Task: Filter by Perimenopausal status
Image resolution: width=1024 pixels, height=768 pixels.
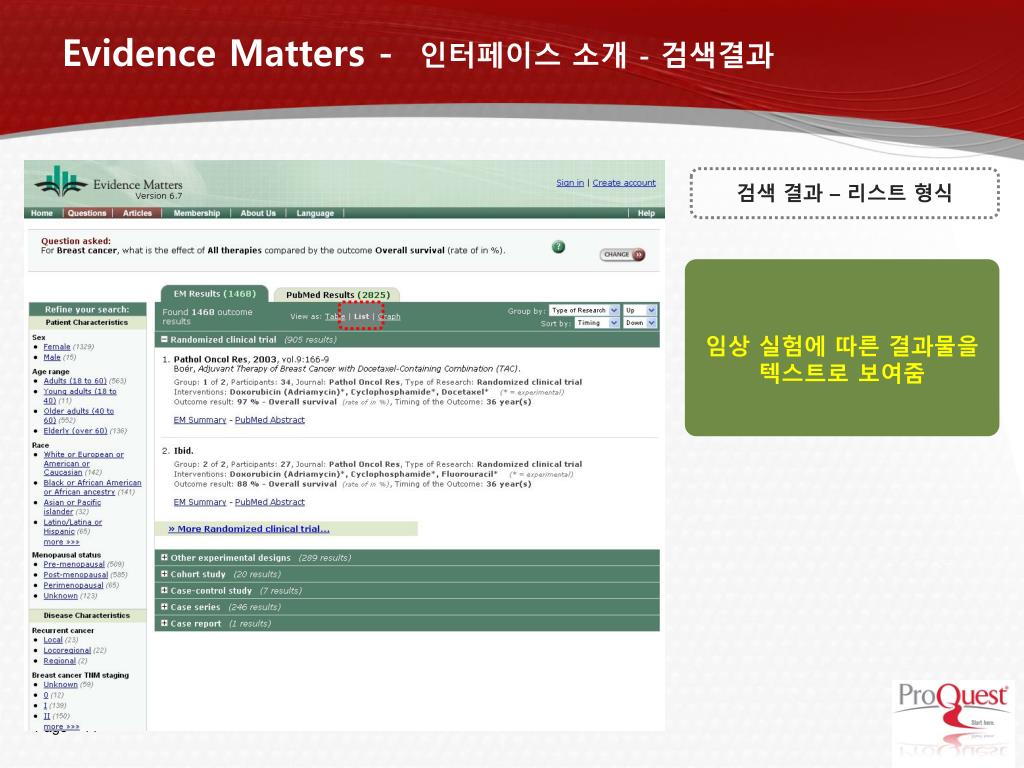Action: coord(73,585)
